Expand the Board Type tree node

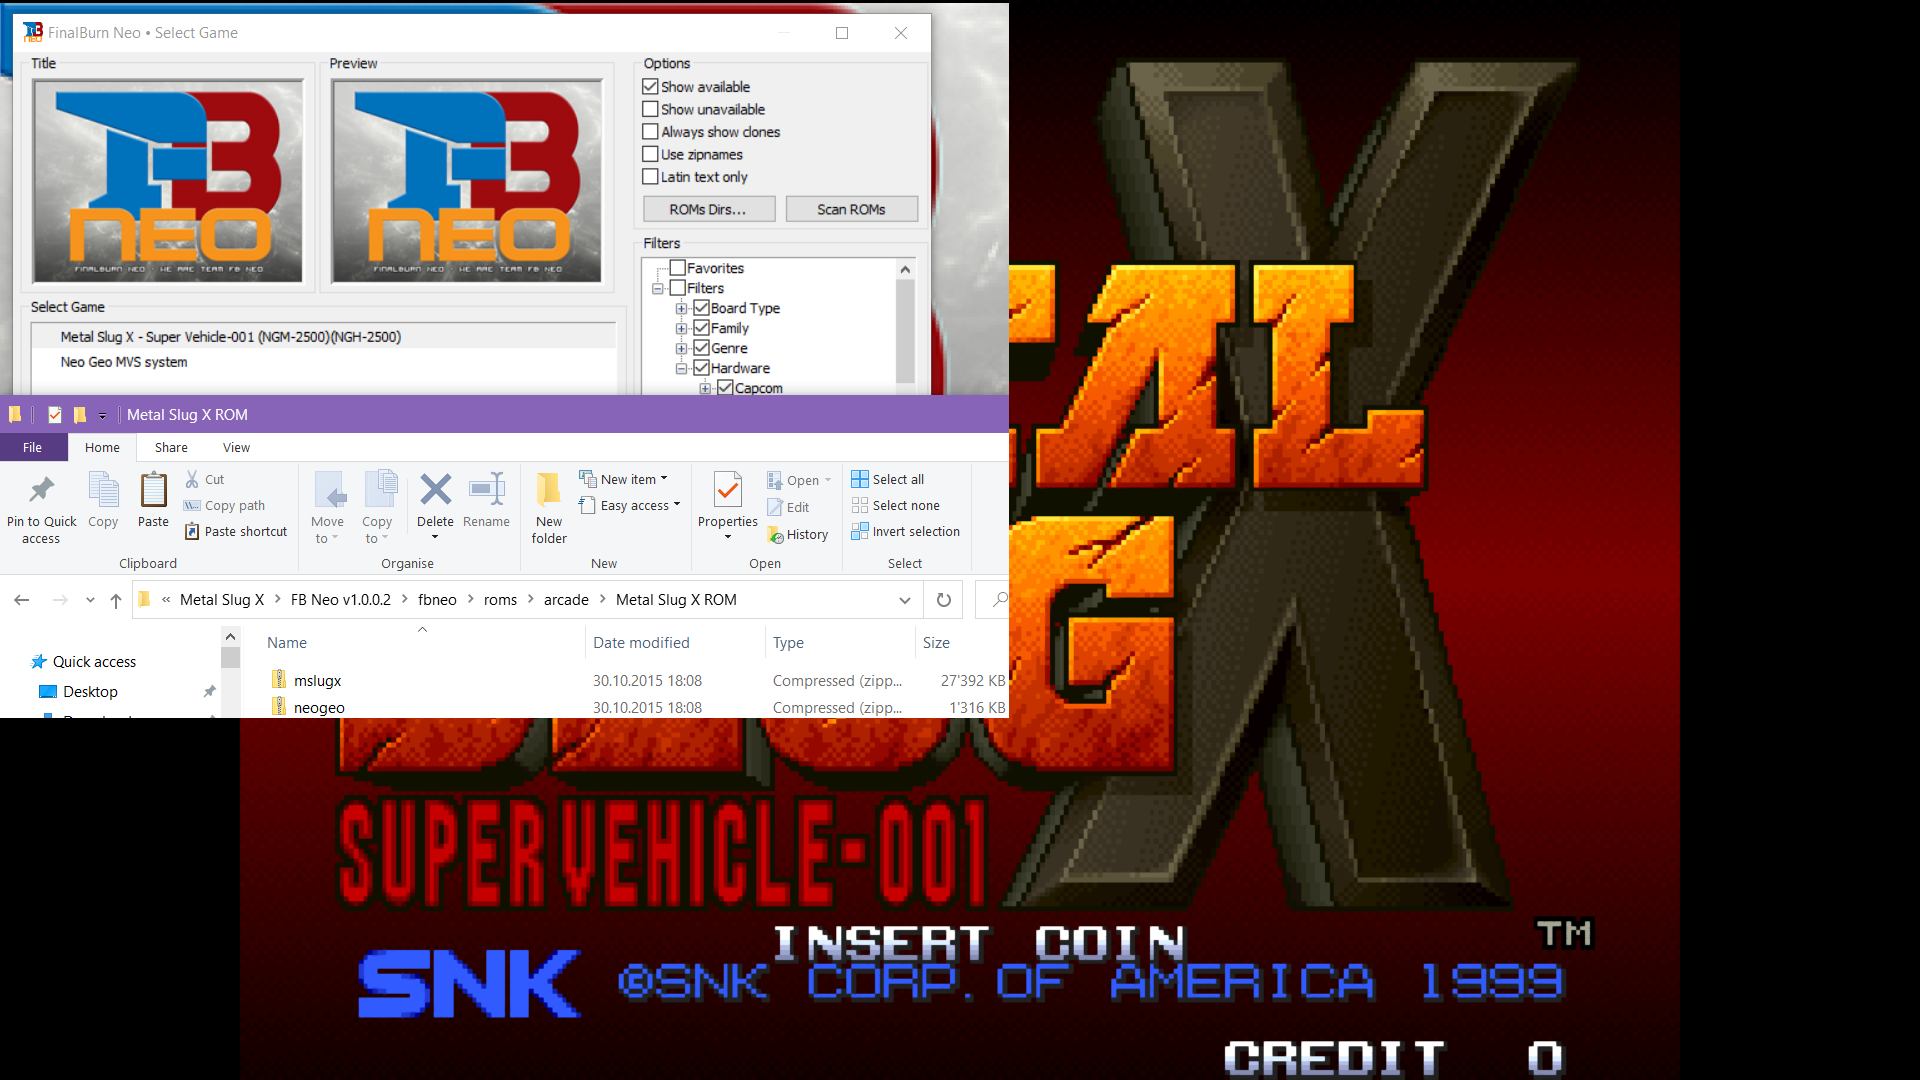(x=681, y=308)
